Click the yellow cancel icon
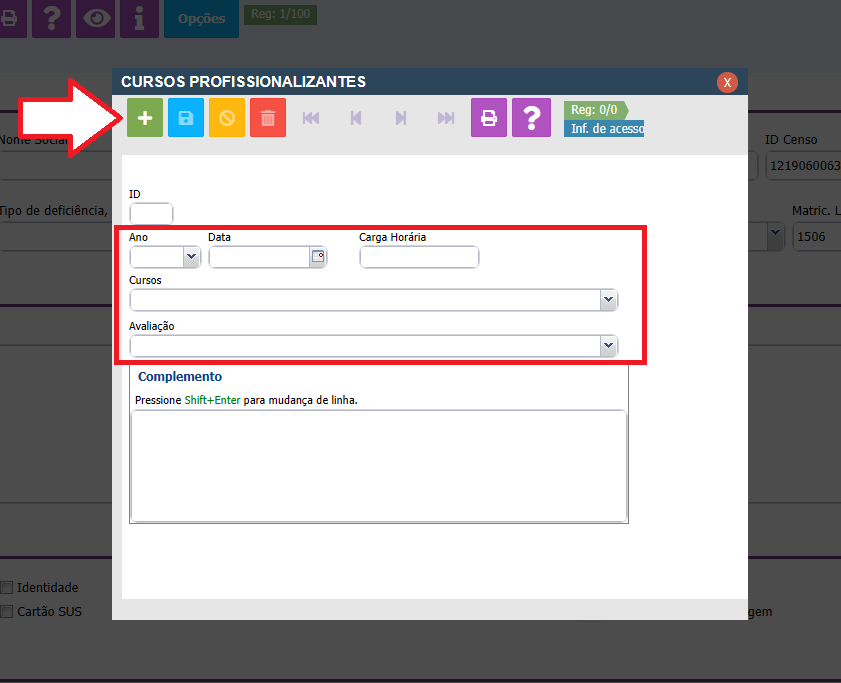 point(227,118)
